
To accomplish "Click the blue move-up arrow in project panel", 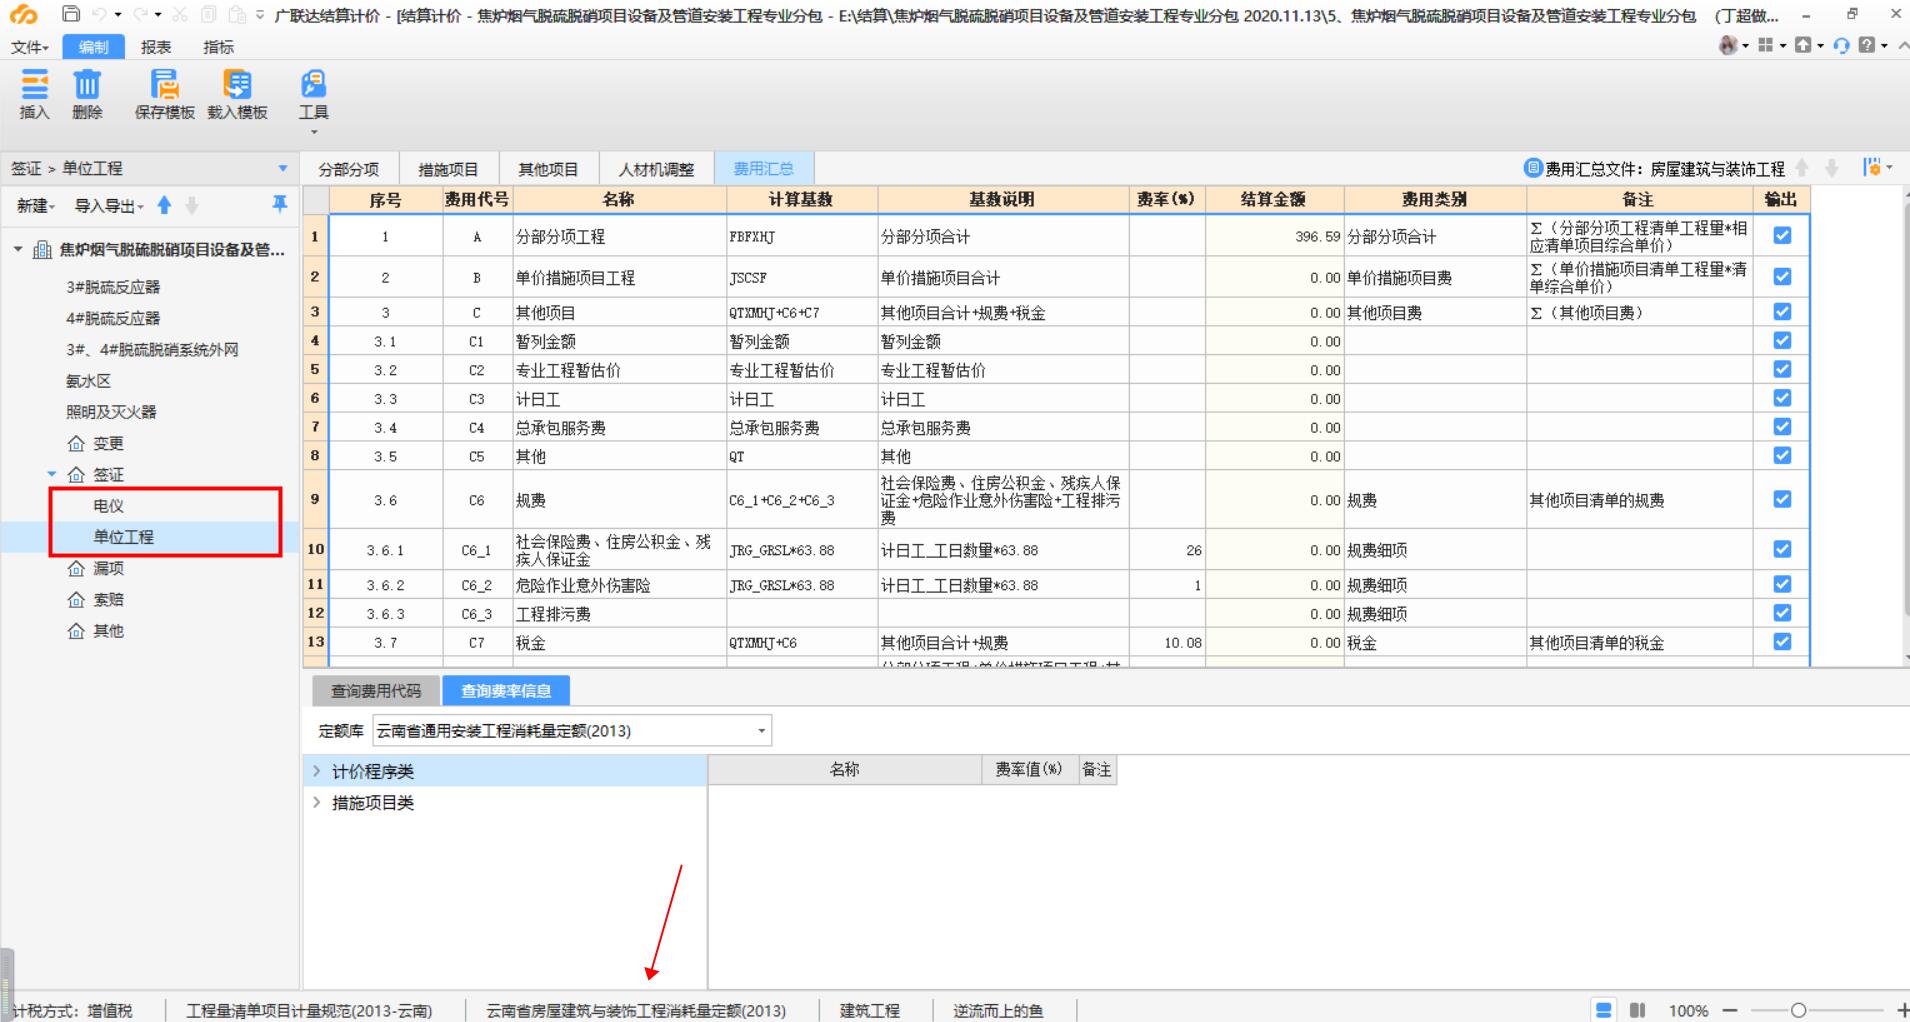I will pos(165,205).
